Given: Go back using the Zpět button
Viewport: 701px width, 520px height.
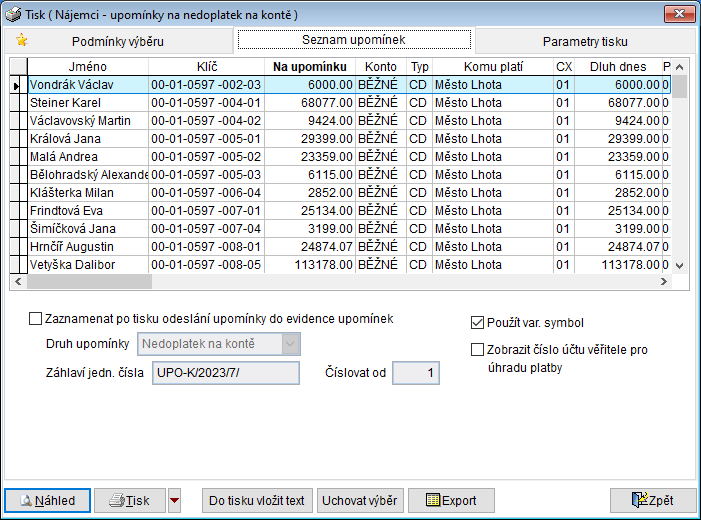Looking at the screenshot, I should click(652, 500).
